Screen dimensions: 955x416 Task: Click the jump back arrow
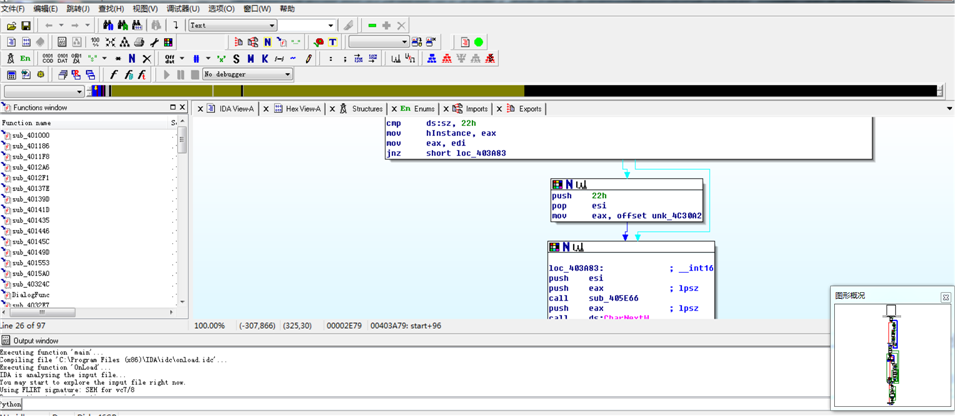pyautogui.click(x=49, y=26)
